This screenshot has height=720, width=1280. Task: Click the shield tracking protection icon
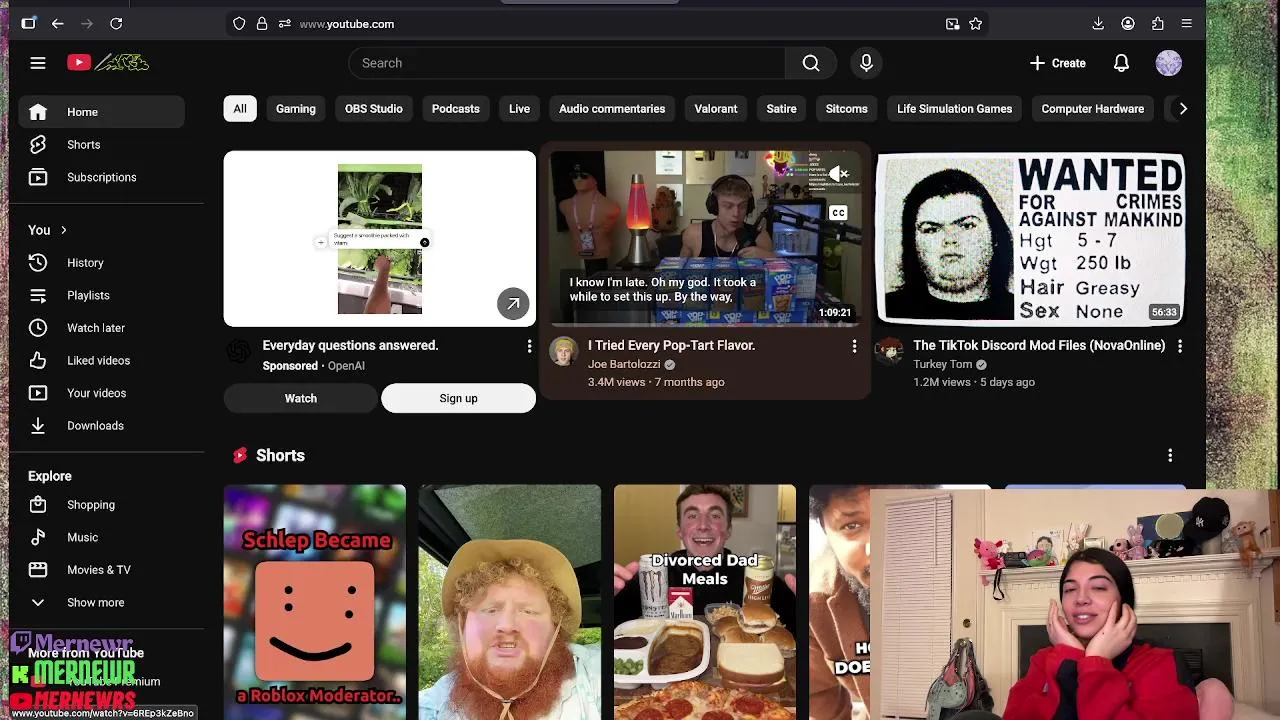239,23
